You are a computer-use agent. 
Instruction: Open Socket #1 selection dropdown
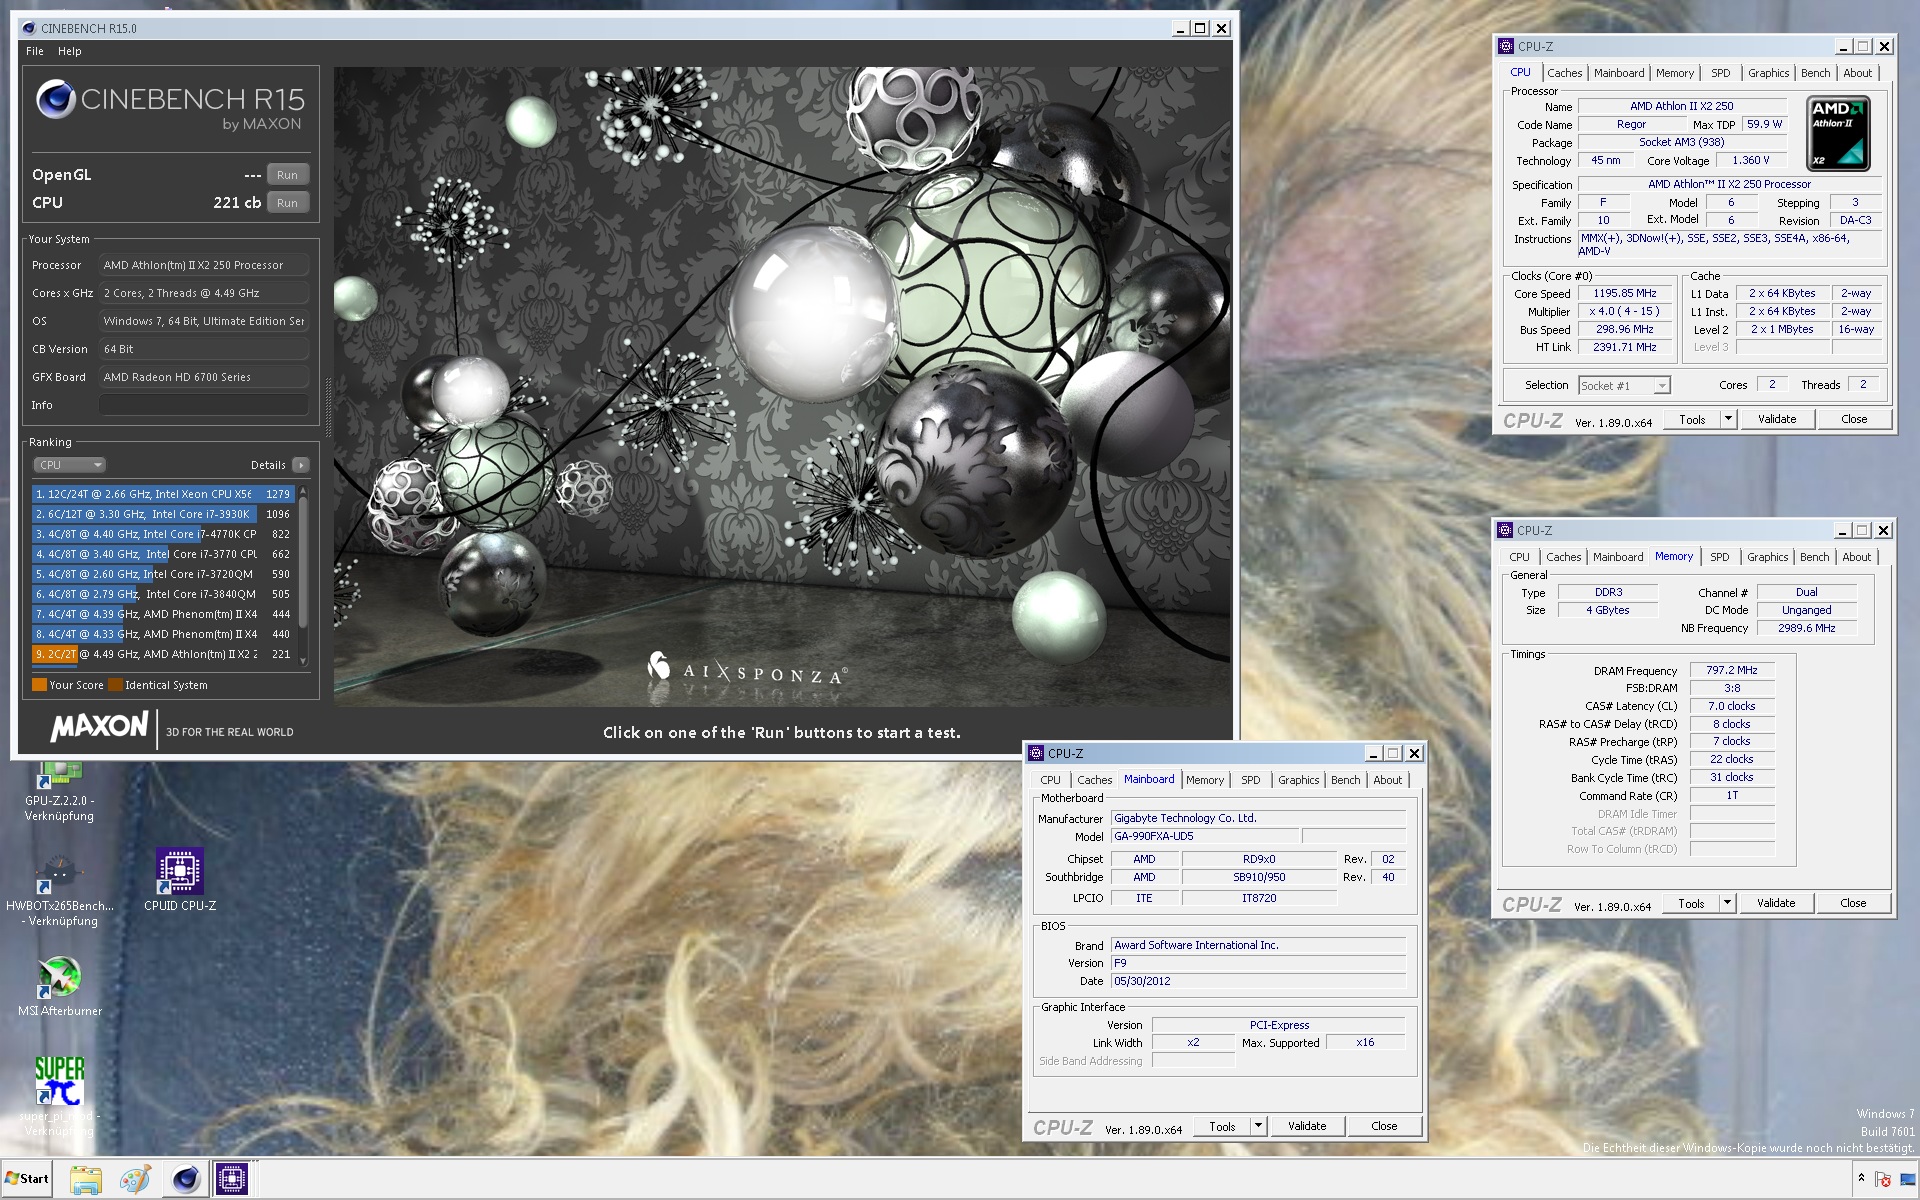point(1624,386)
